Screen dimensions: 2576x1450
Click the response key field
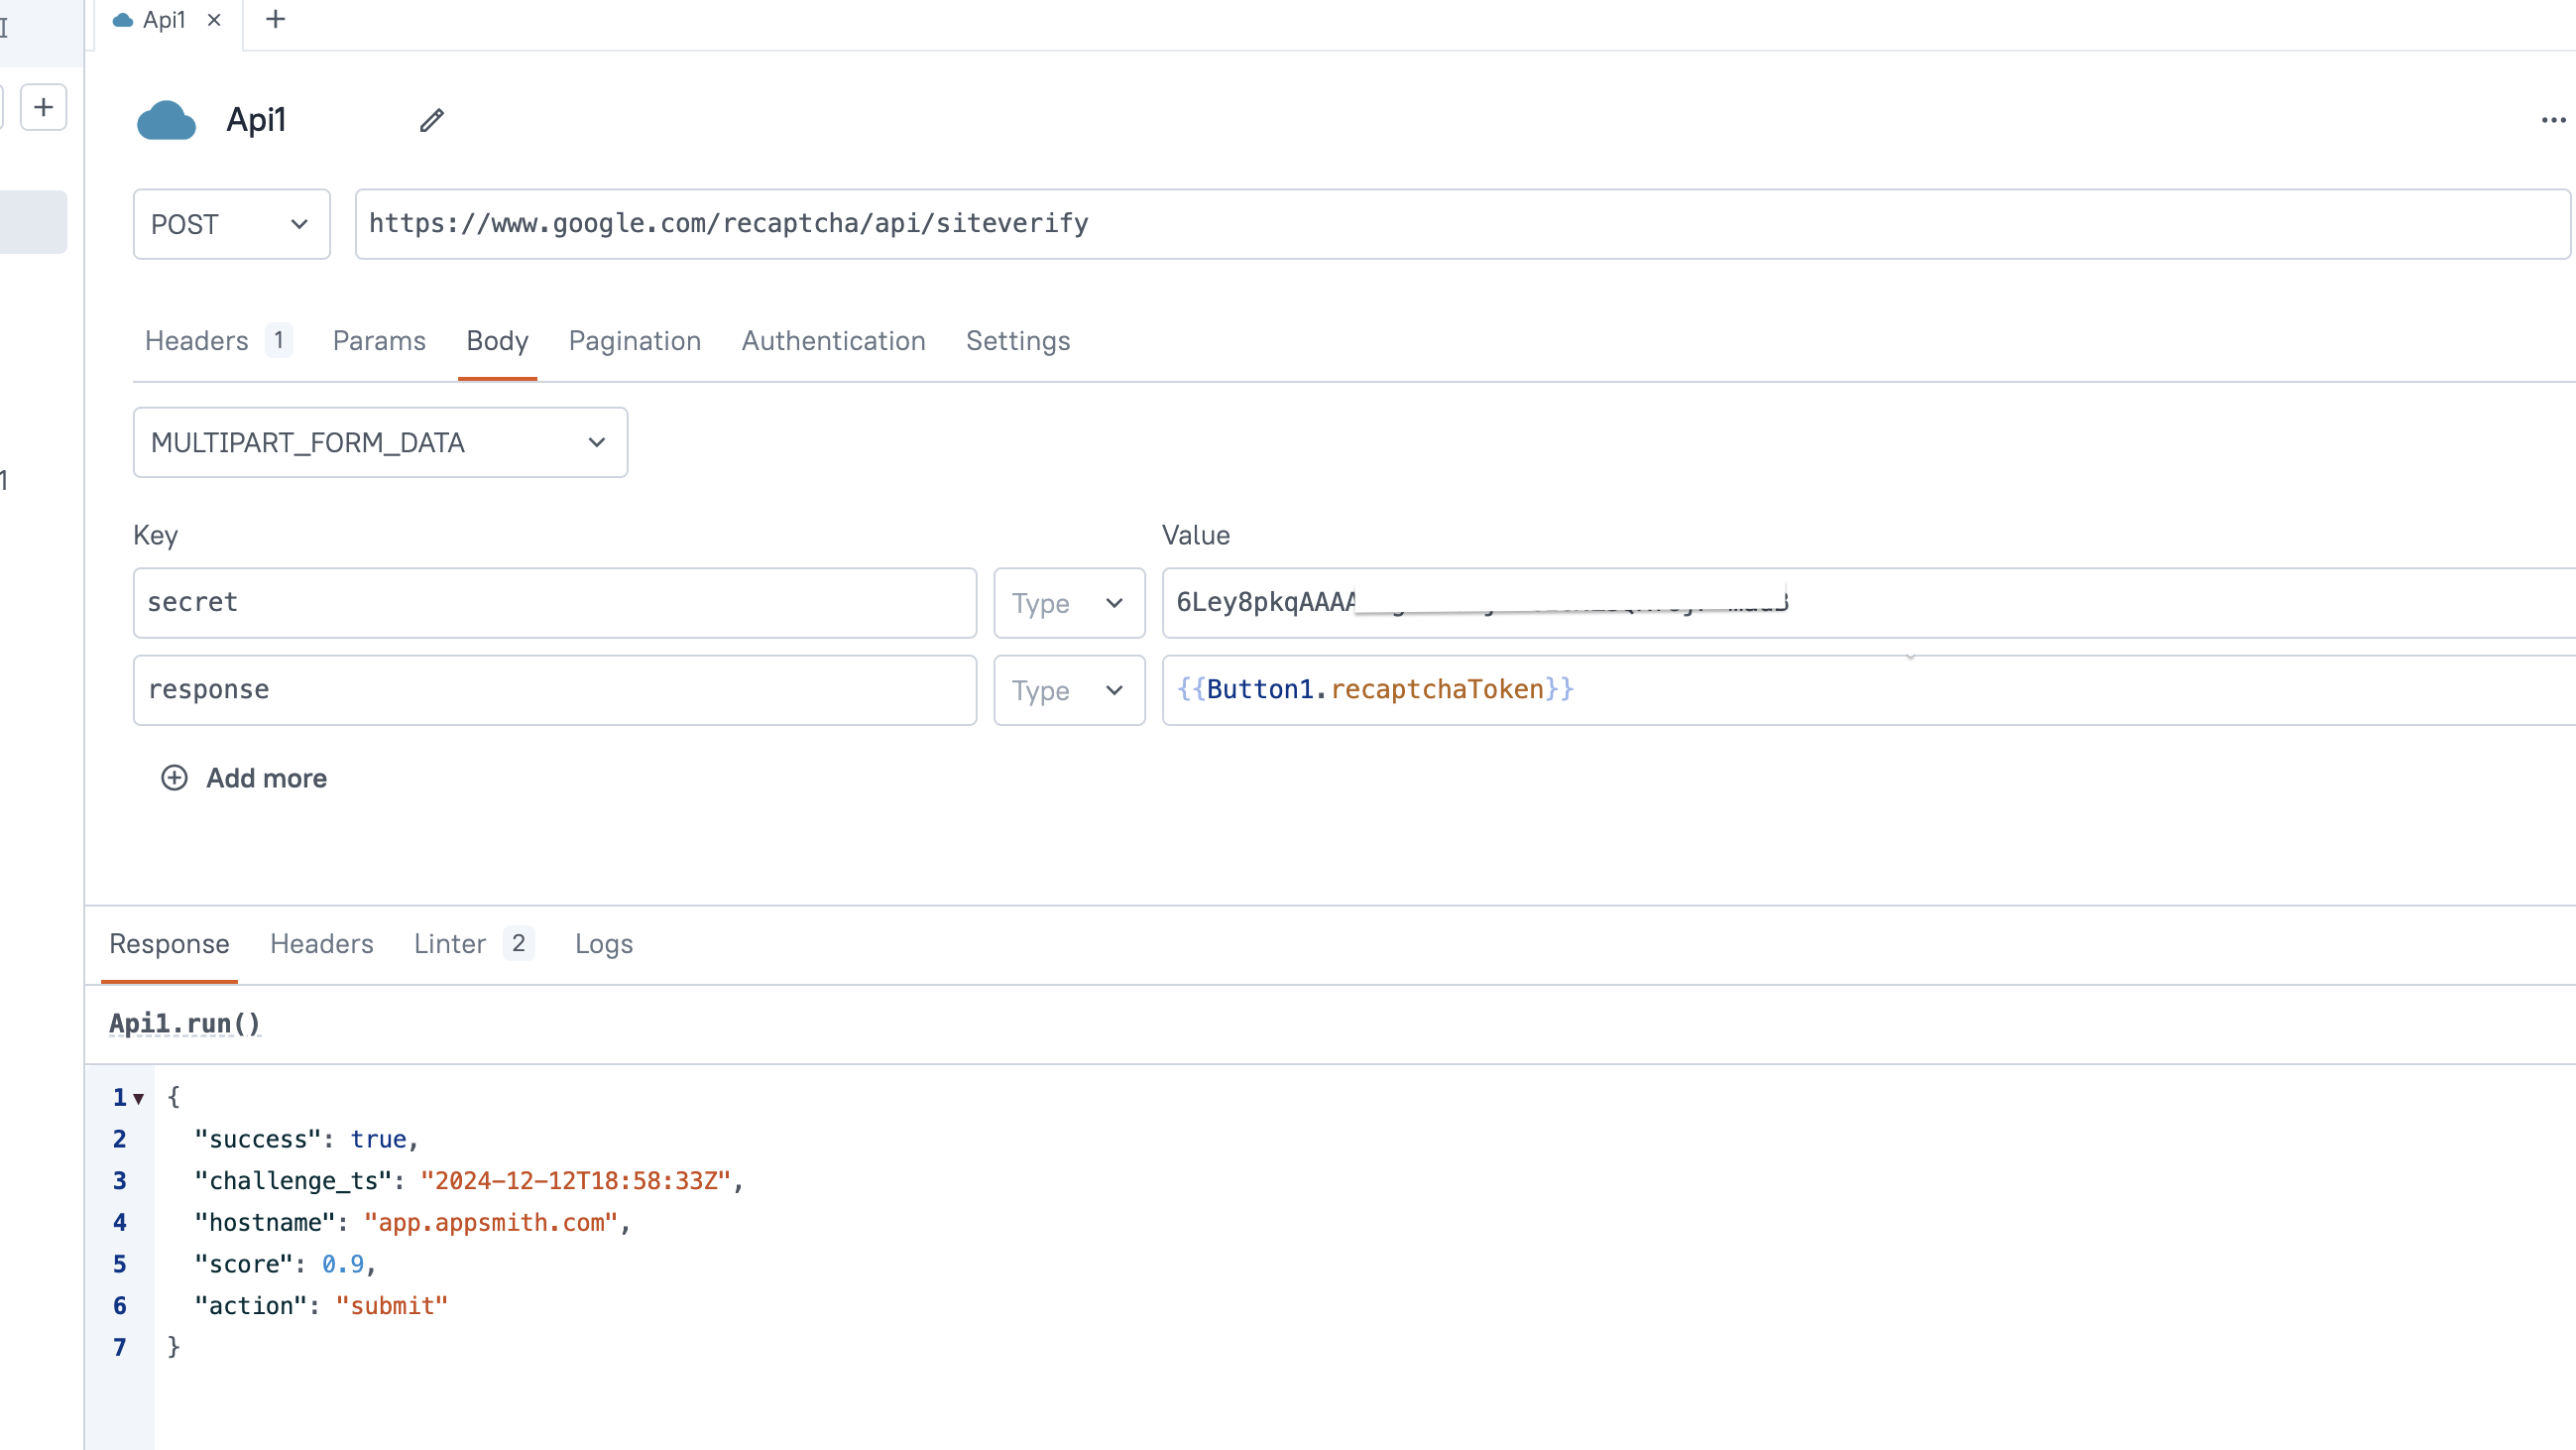point(555,690)
